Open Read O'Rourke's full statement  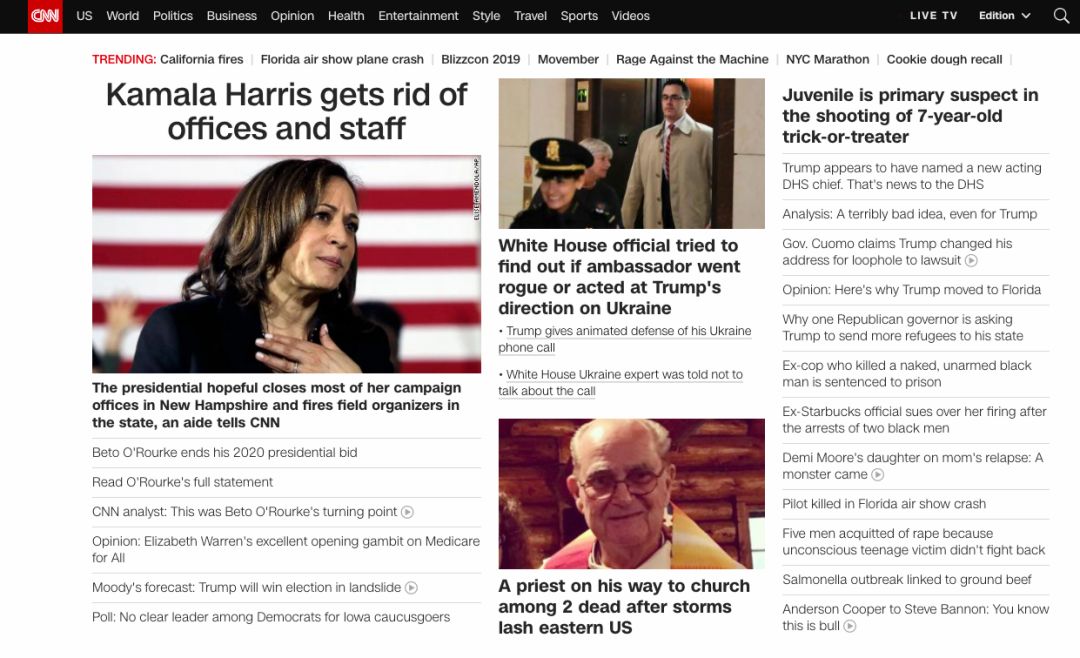pyautogui.click(x=183, y=482)
